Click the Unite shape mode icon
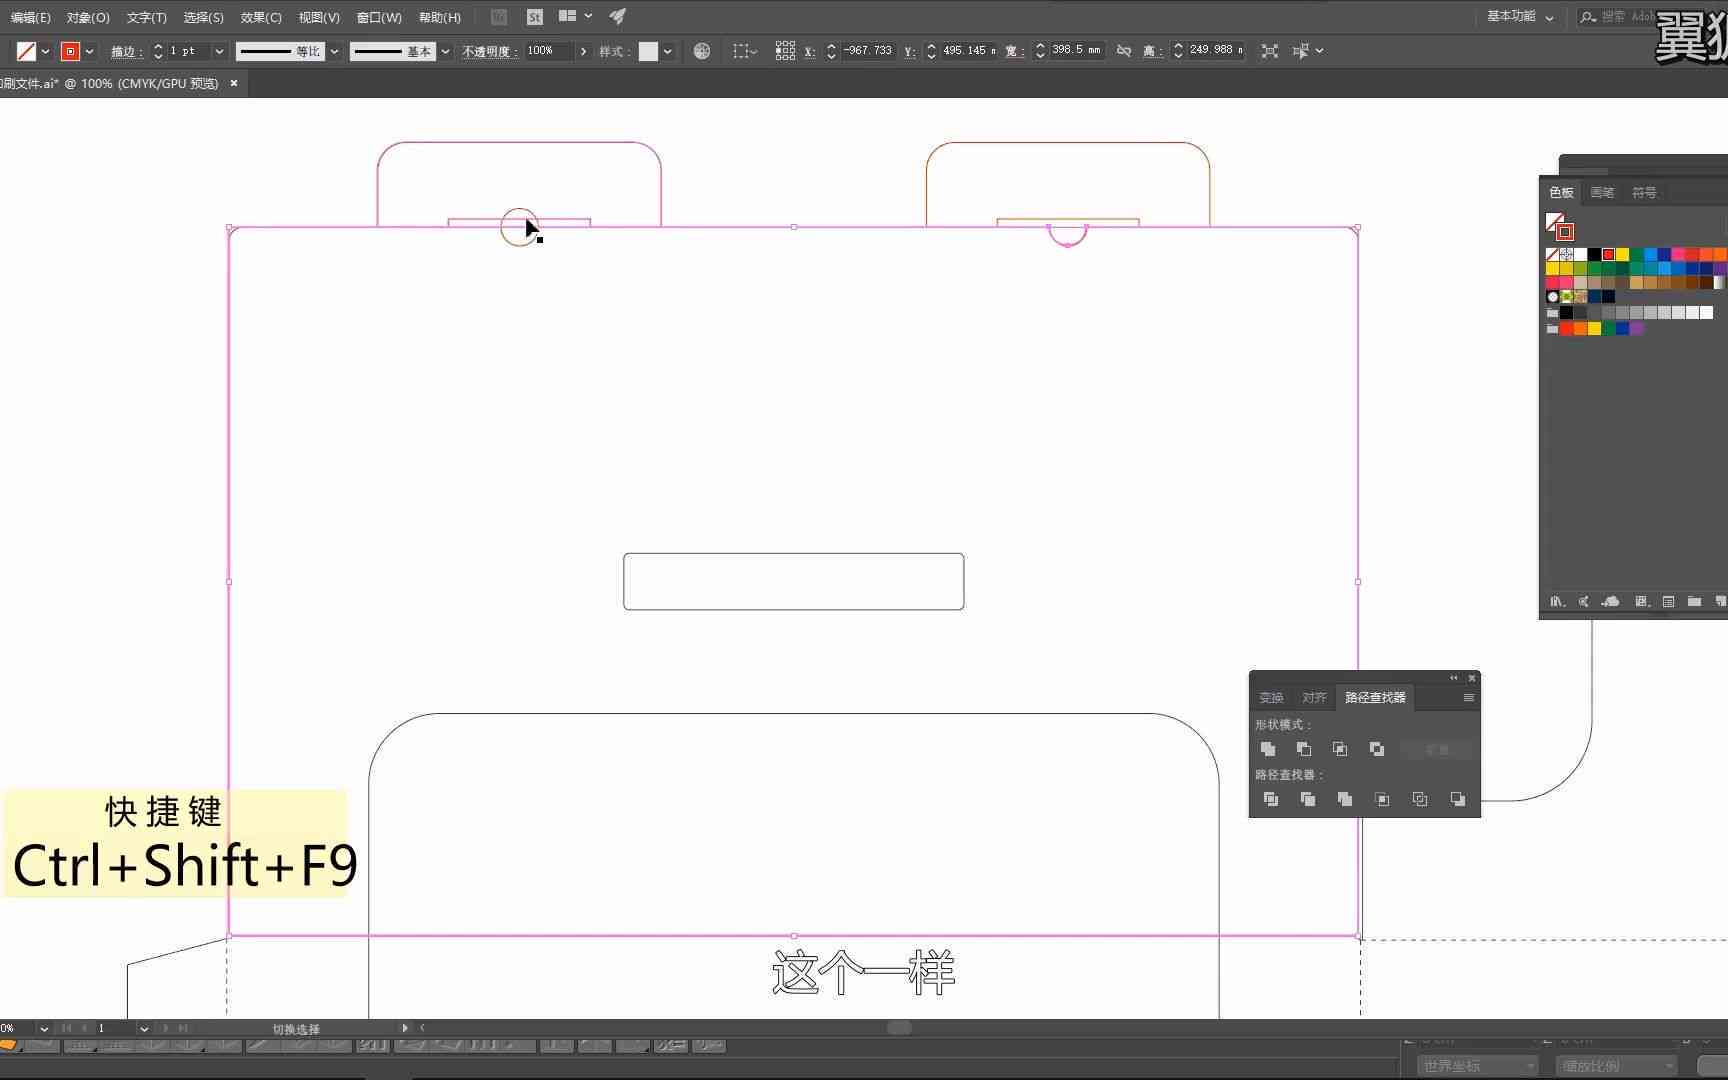 coord(1268,749)
